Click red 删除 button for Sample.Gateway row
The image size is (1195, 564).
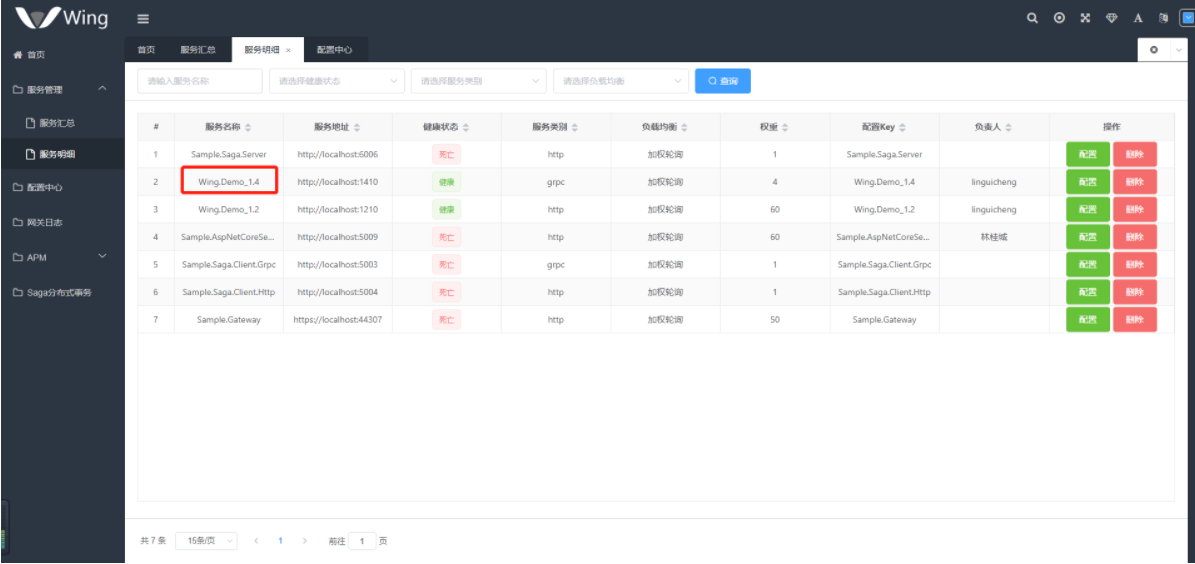[1134, 320]
